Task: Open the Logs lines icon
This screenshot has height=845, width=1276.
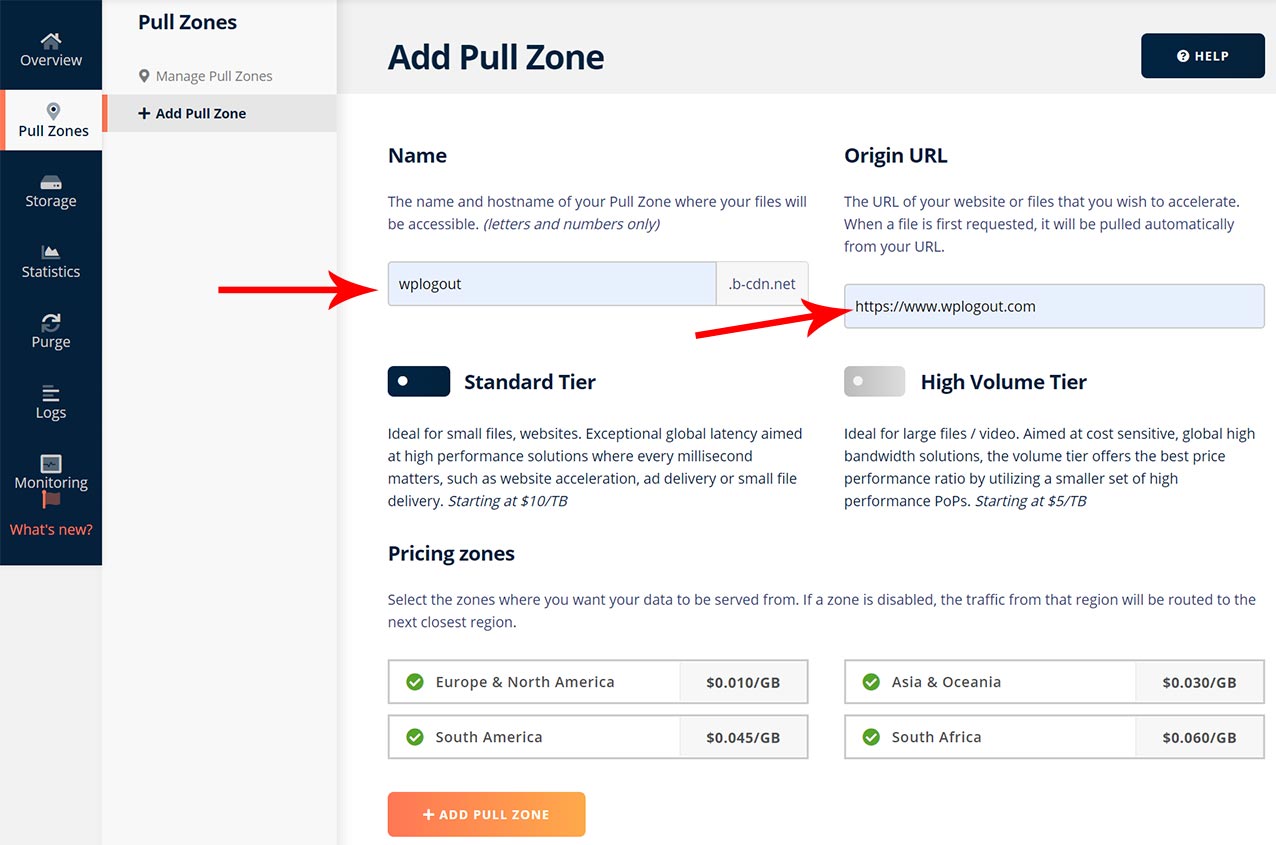Action: (x=51, y=393)
